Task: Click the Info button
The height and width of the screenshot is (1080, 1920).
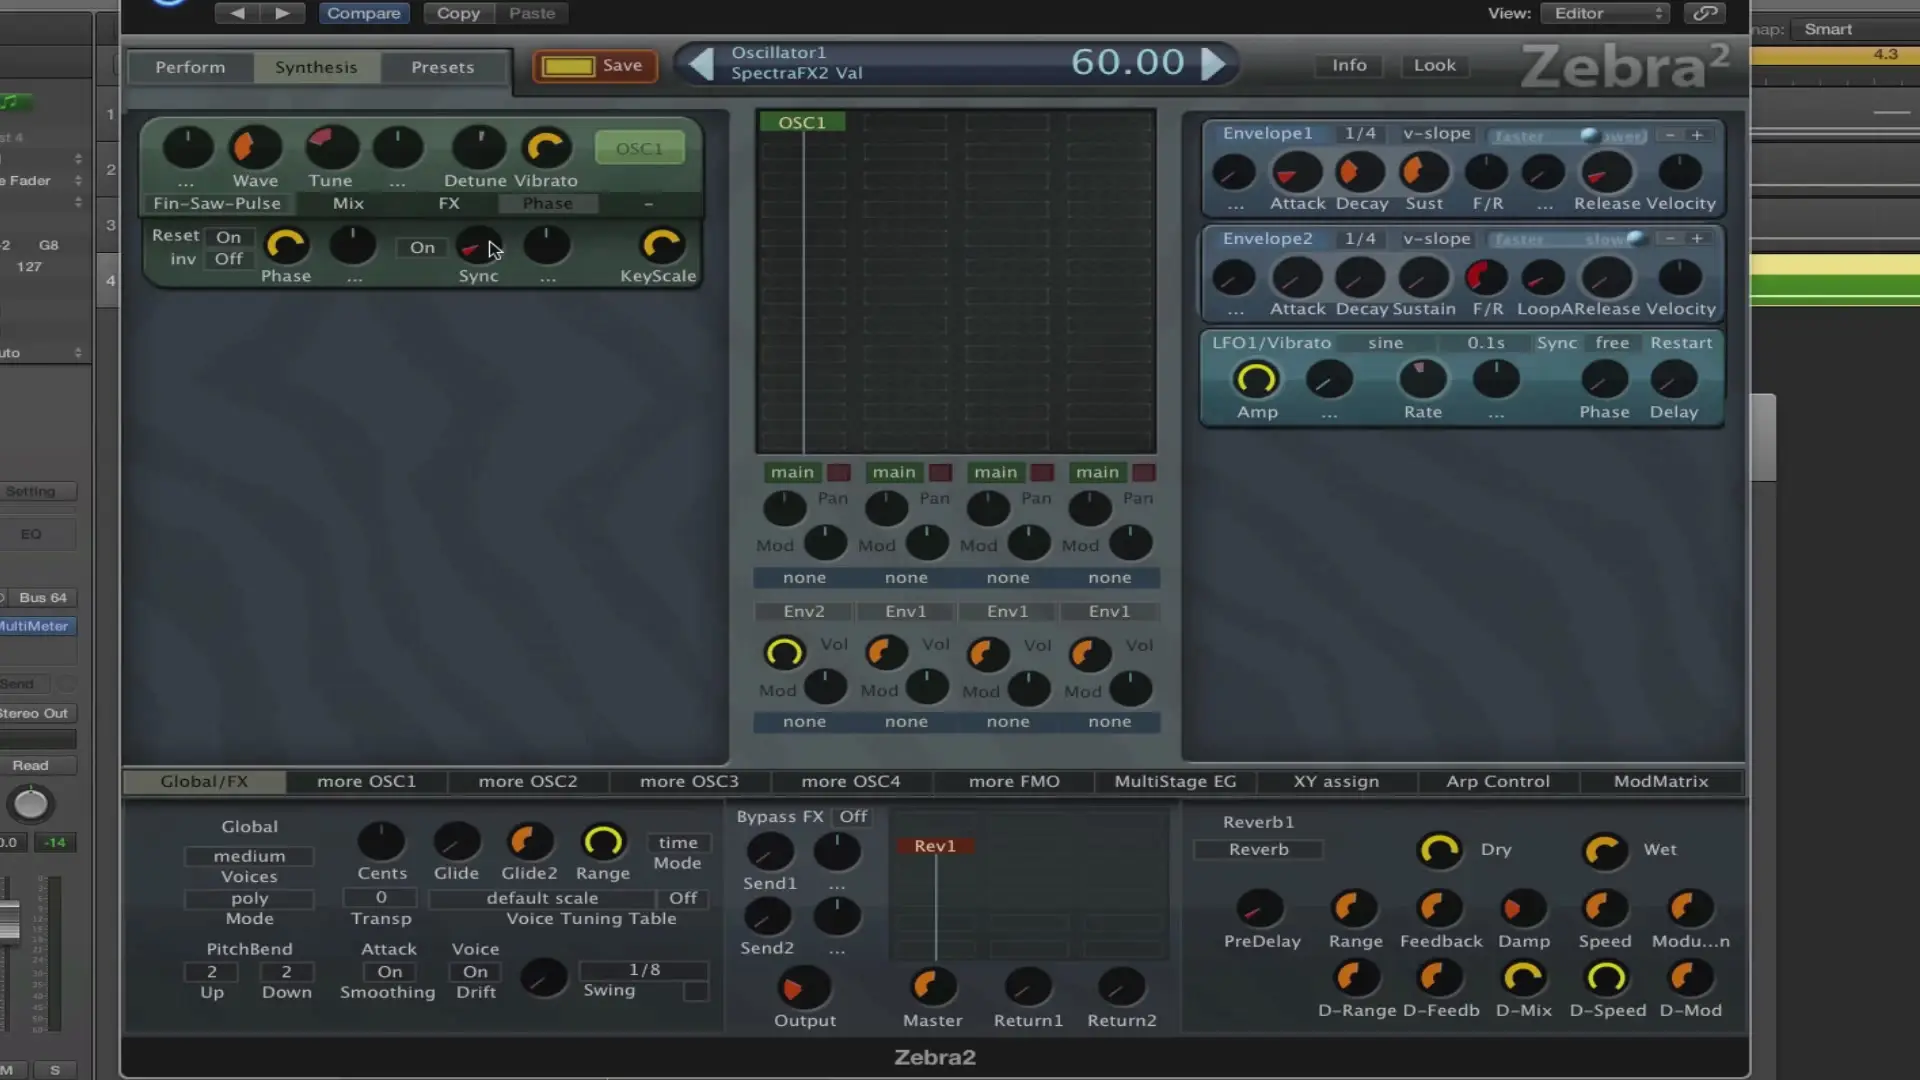Action: click(1349, 65)
